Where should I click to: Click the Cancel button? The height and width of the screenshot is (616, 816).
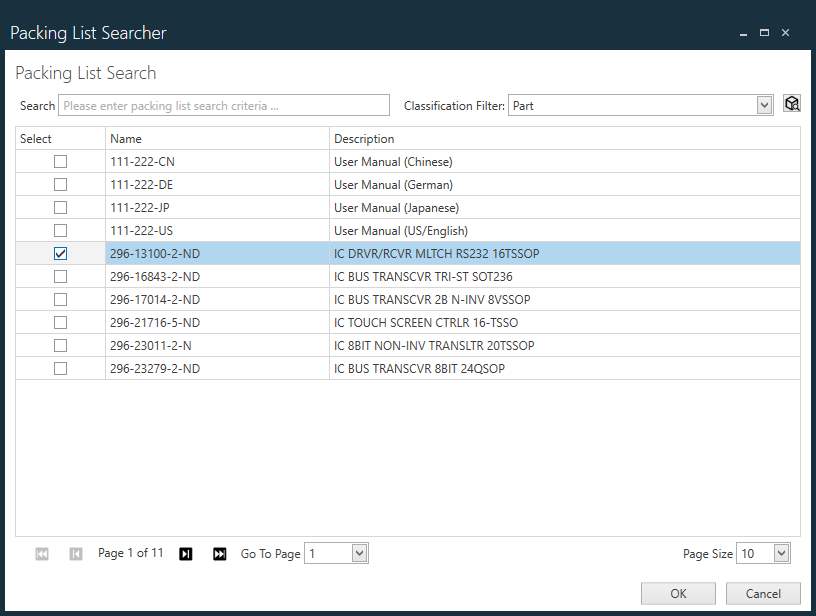tap(763, 593)
